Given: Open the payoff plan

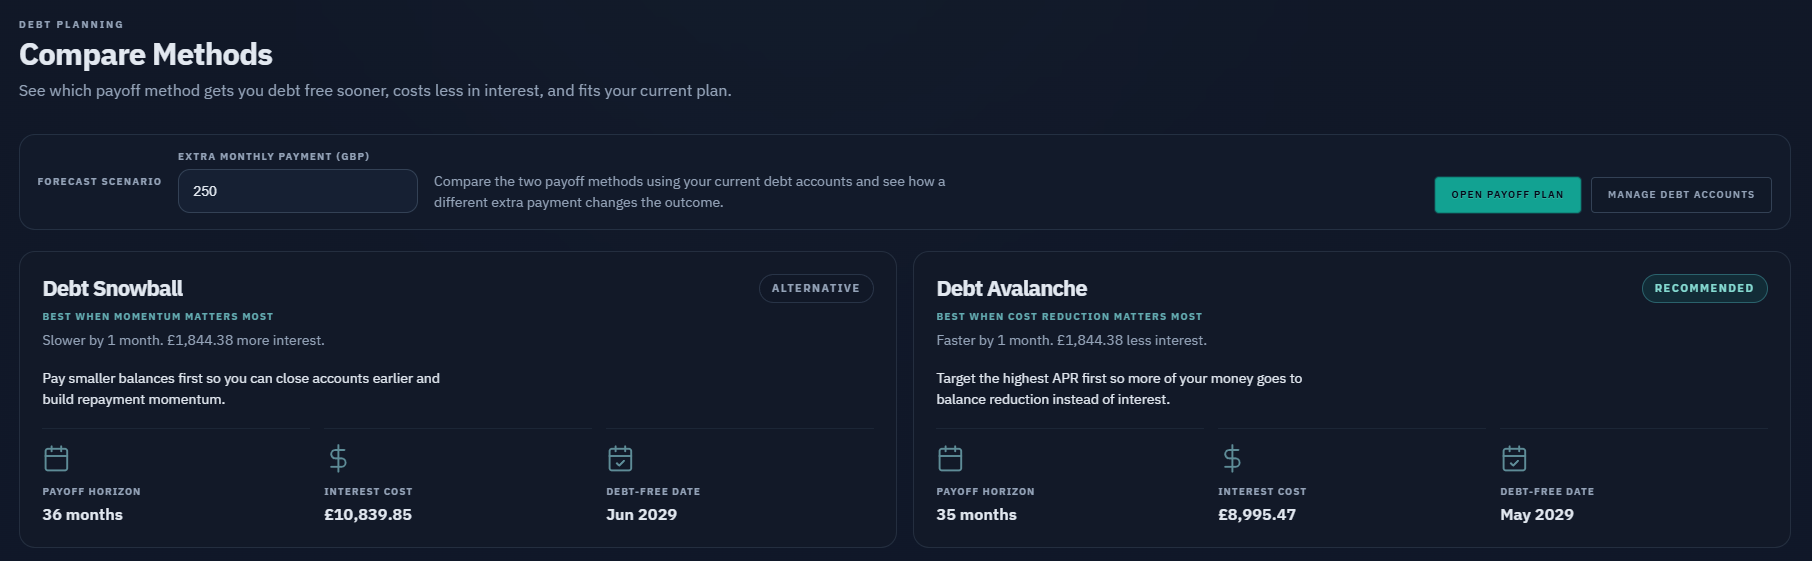Looking at the screenshot, I should pyautogui.click(x=1507, y=195).
